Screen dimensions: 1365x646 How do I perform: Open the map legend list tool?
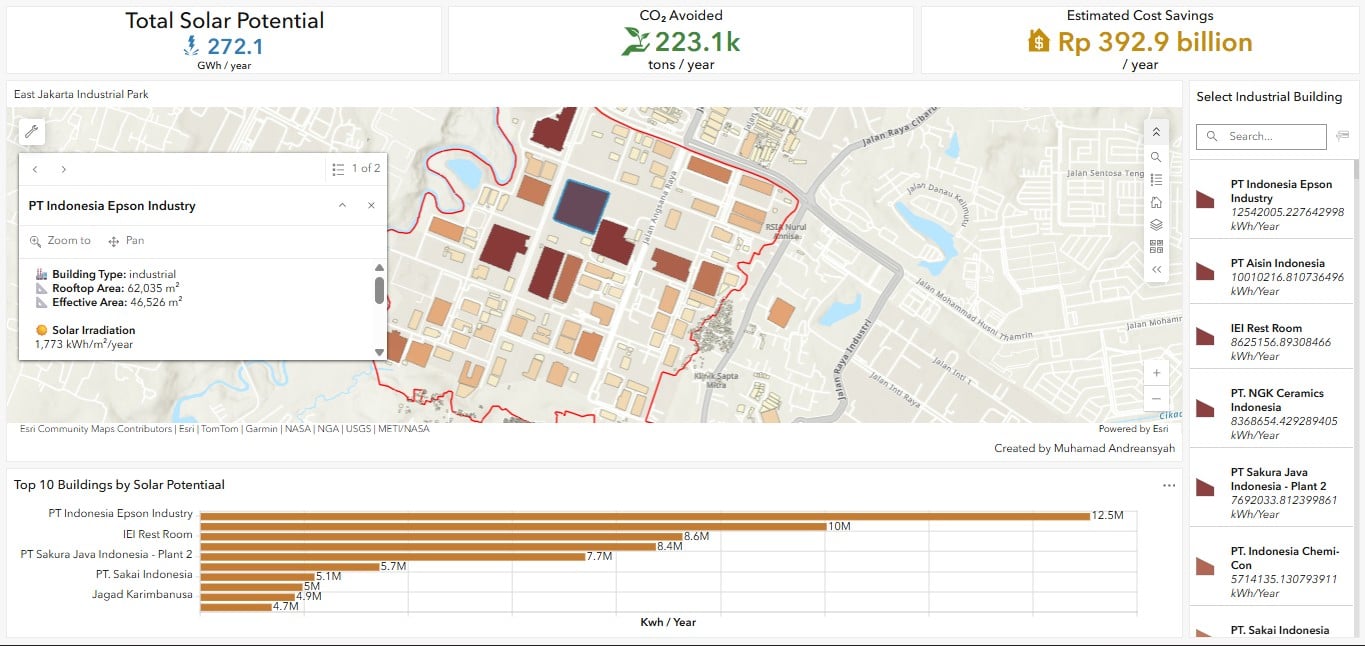tap(1156, 180)
